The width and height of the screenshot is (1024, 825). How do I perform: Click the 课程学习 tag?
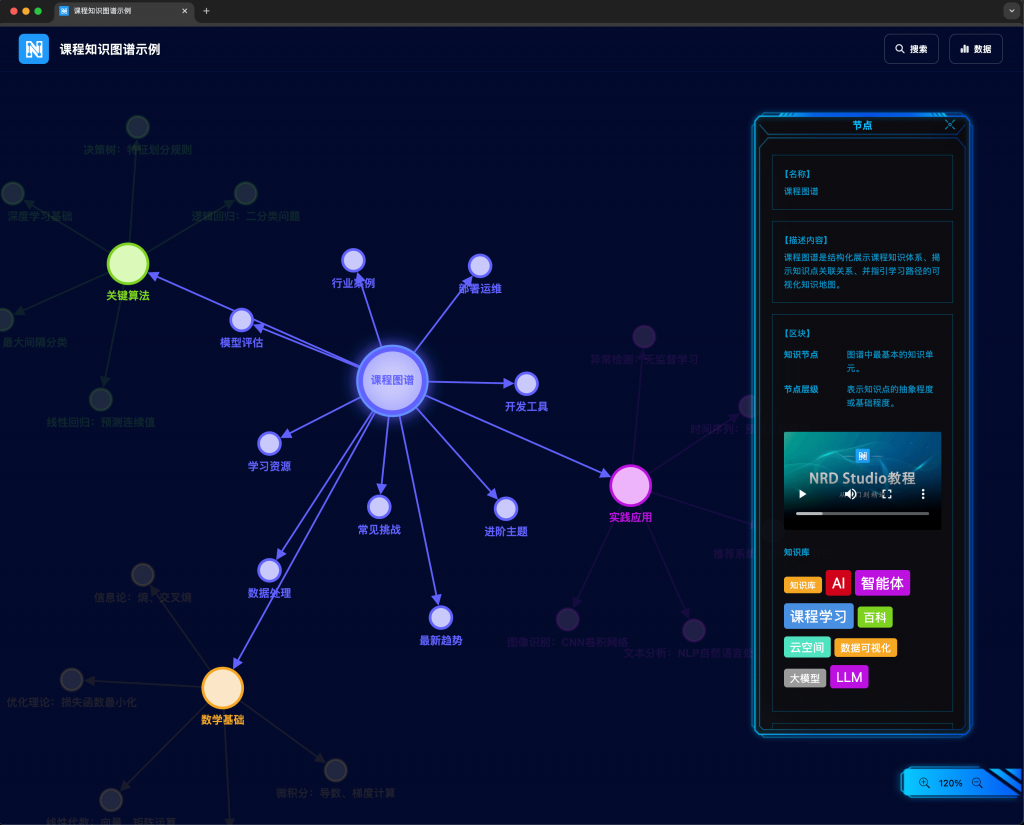[818, 616]
